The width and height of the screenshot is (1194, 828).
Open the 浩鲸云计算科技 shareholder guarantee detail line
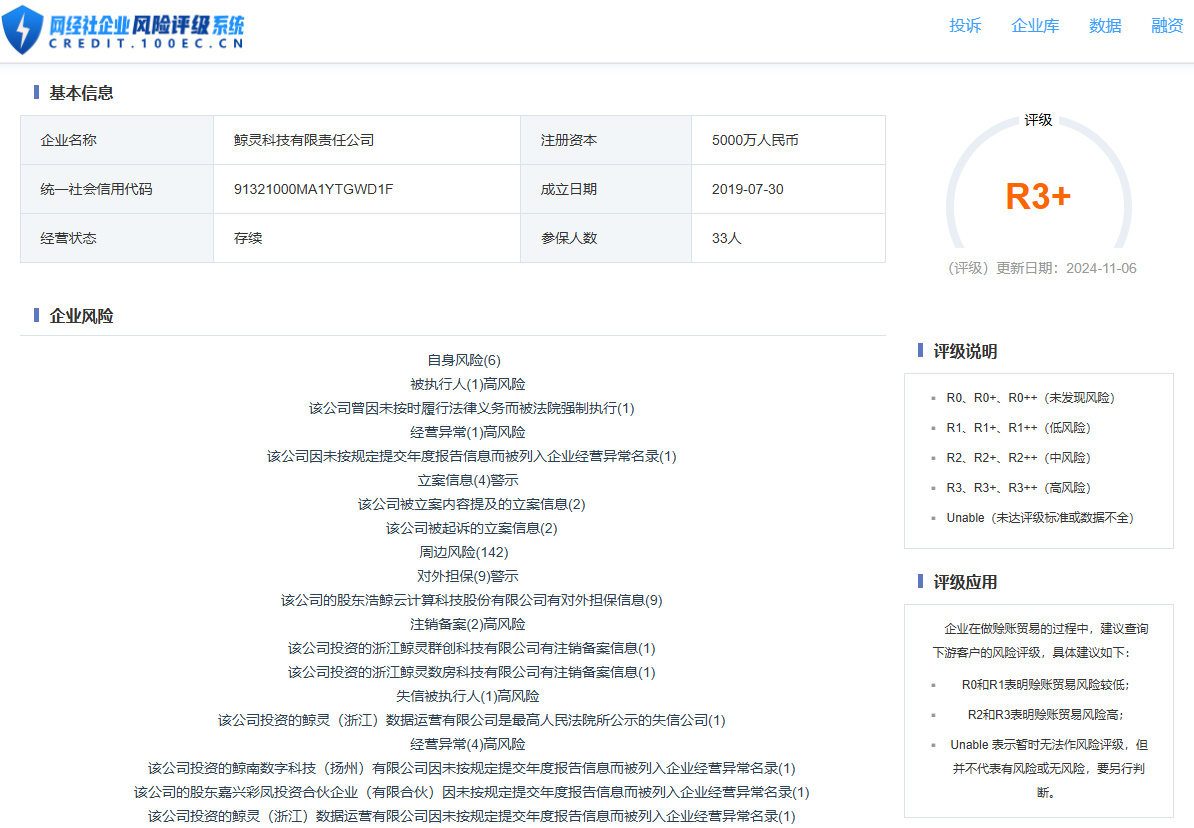click(471, 600)
